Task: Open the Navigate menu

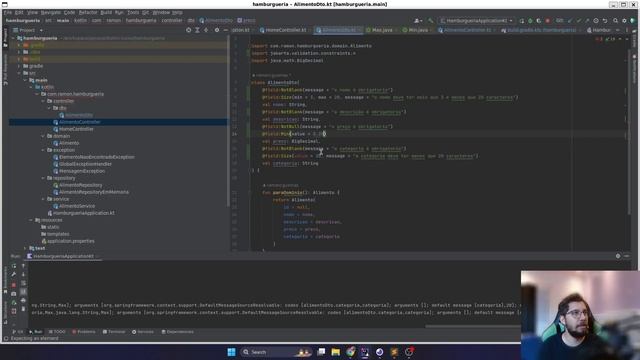Action: [x=51, y=13]
